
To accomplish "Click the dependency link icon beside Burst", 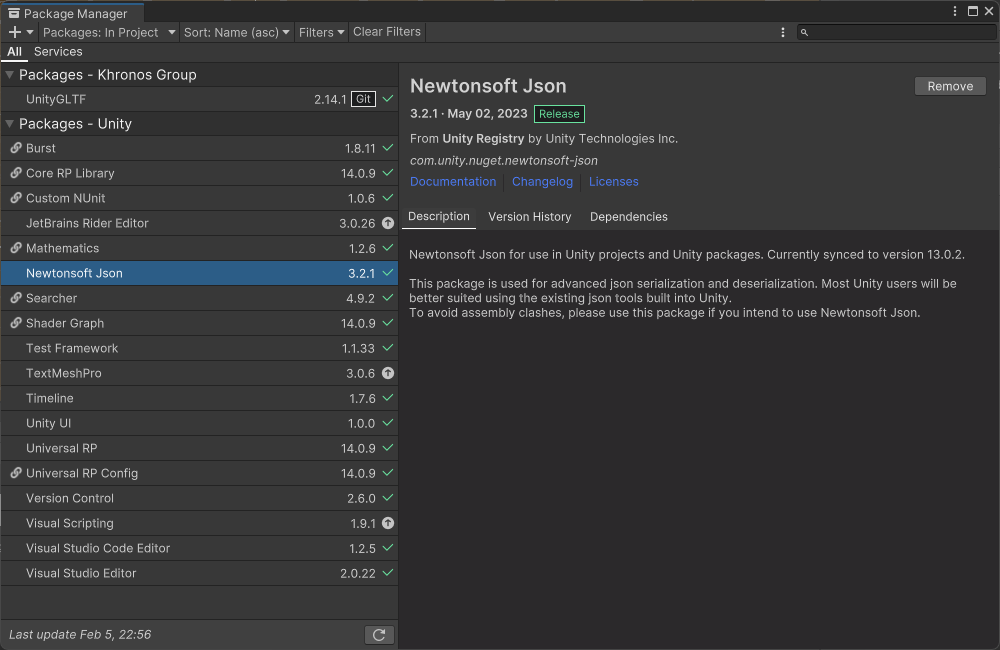I will (x=16, y=148).
